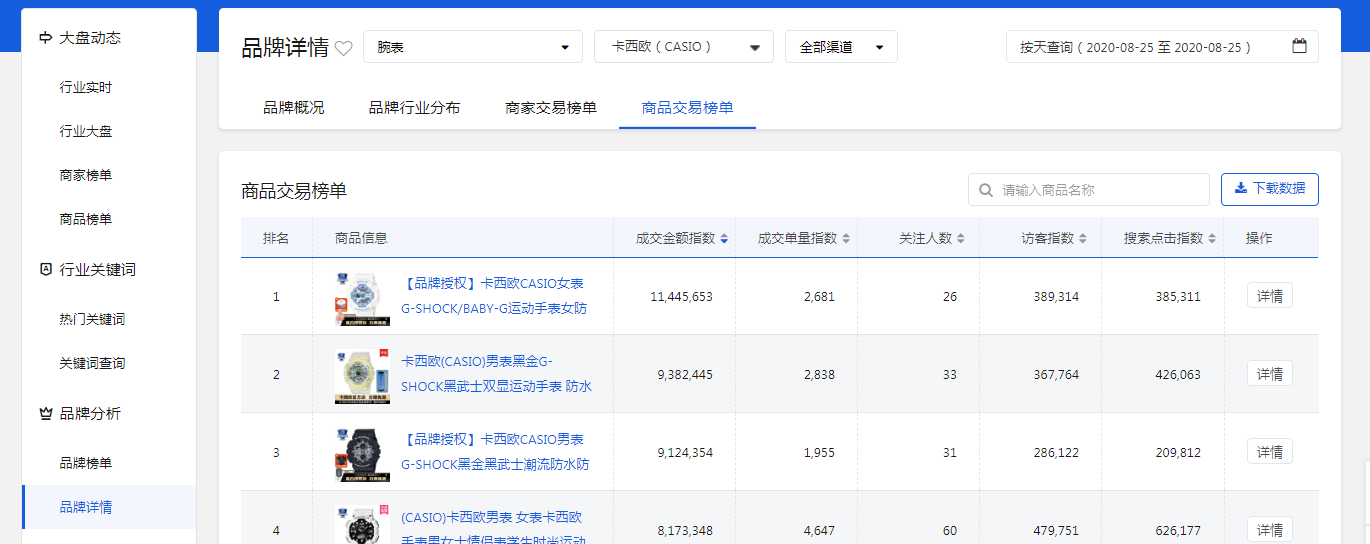The height and width of the screenshot is (544, 1370).
Task: Click the 商品信息 column header
Action: (361, 238)
